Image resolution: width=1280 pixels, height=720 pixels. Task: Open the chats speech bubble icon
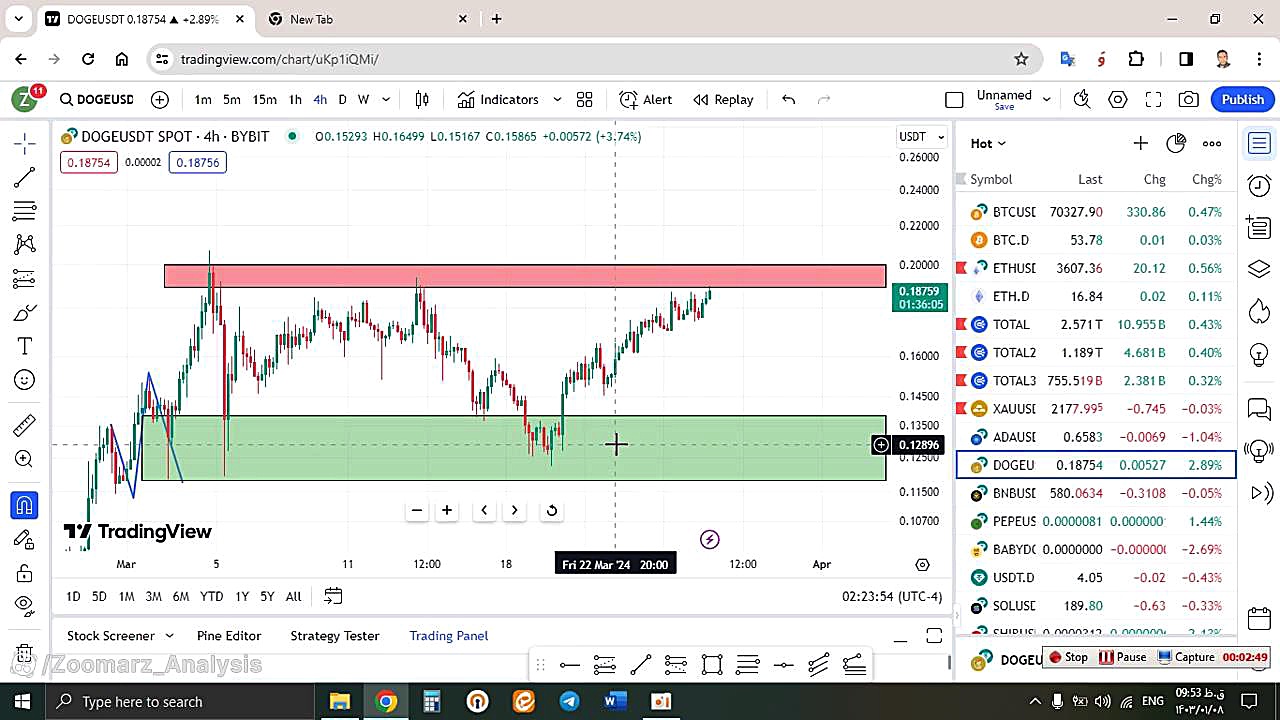[1259, 409]
